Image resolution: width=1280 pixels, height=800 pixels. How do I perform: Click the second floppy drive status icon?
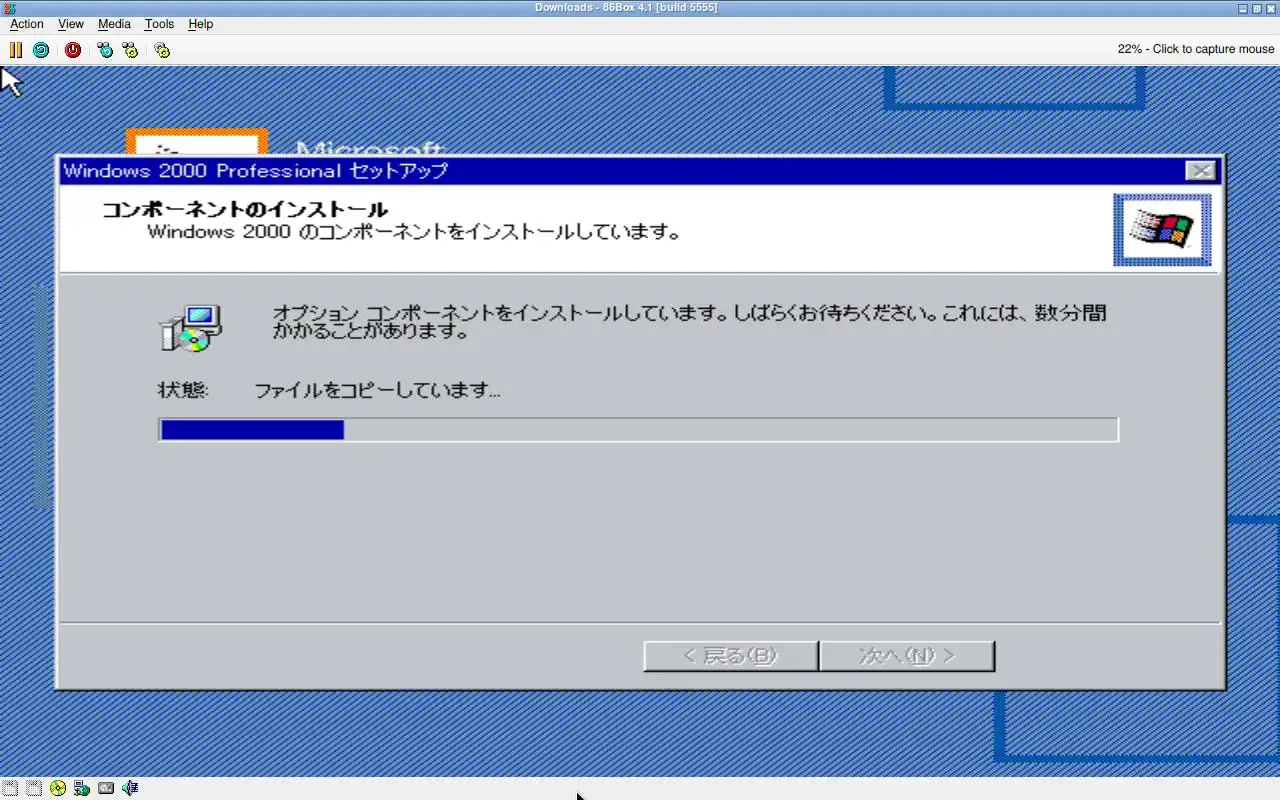click(x=34, y=788)
